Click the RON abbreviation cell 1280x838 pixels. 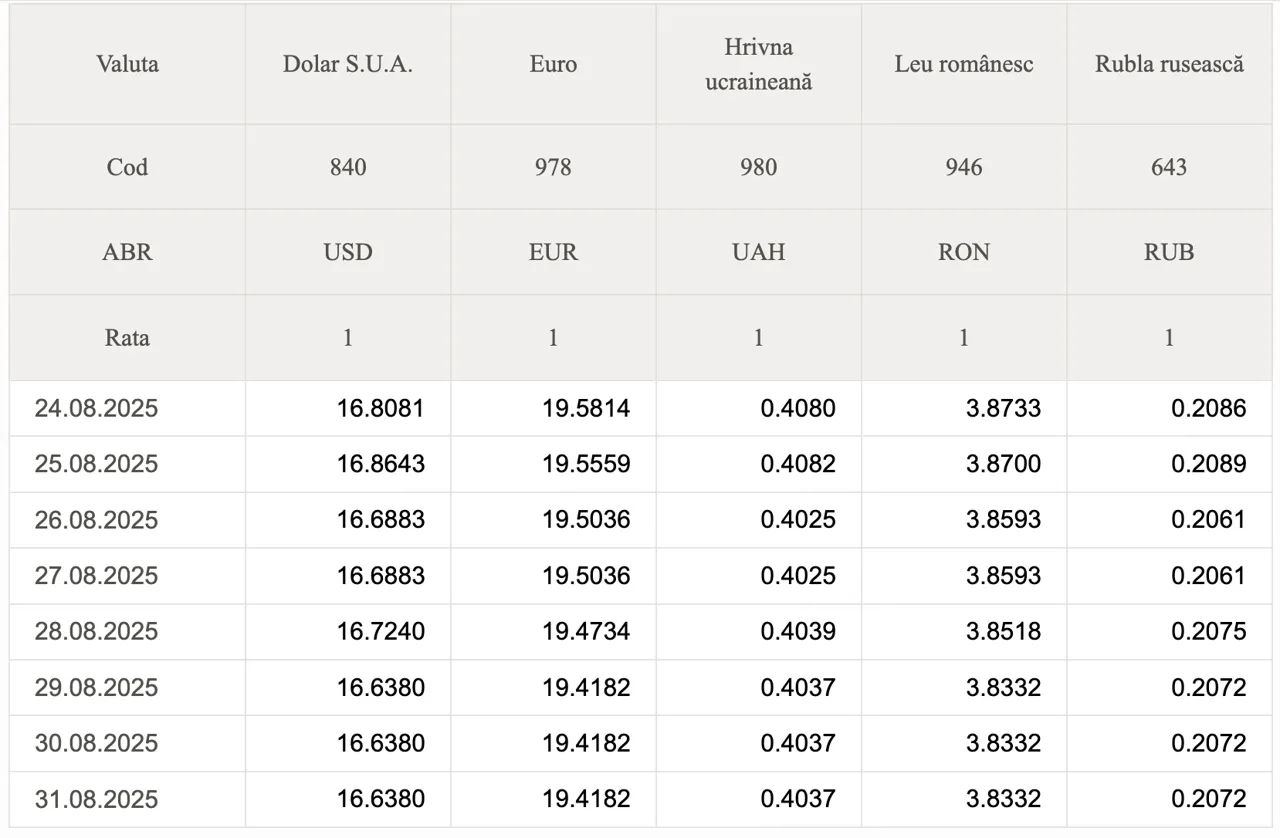(x=964, y=252)
